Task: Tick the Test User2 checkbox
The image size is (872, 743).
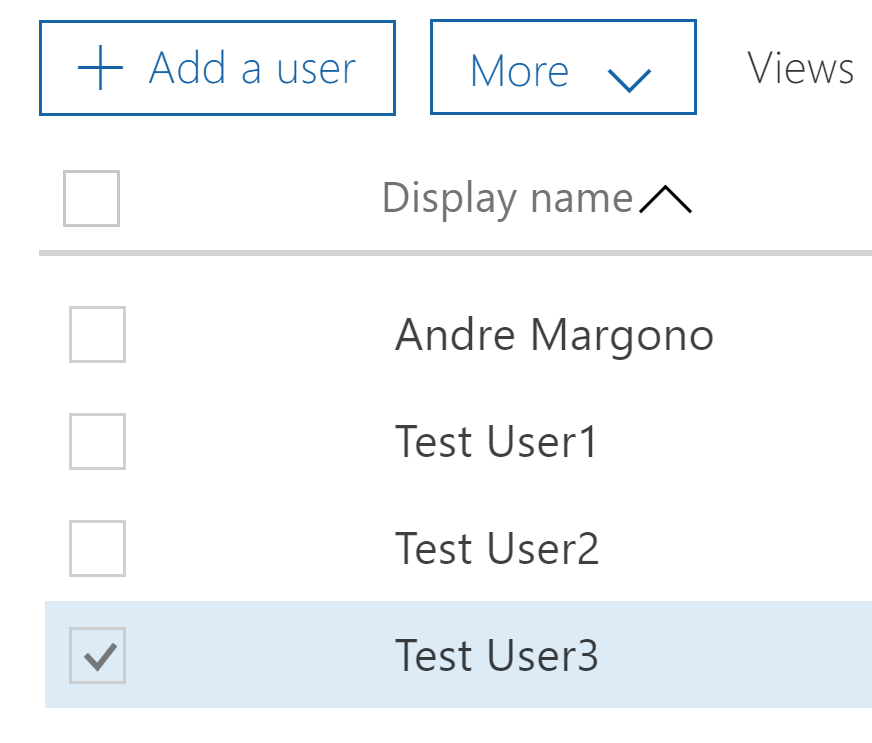Action: [x=97, y=548]
